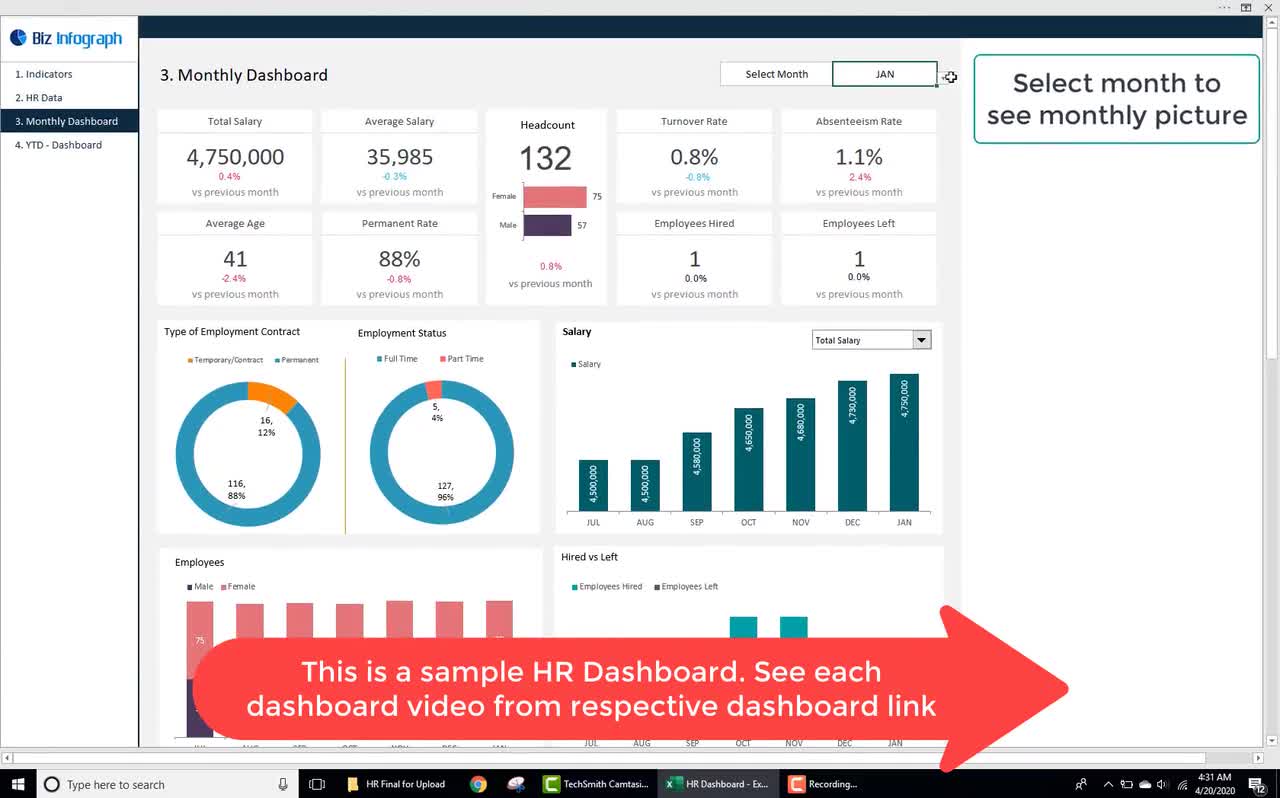Viewport: 1280px width, 798px height.
Task: Open the Total Salary dropdown
Action: click(920, 339)
